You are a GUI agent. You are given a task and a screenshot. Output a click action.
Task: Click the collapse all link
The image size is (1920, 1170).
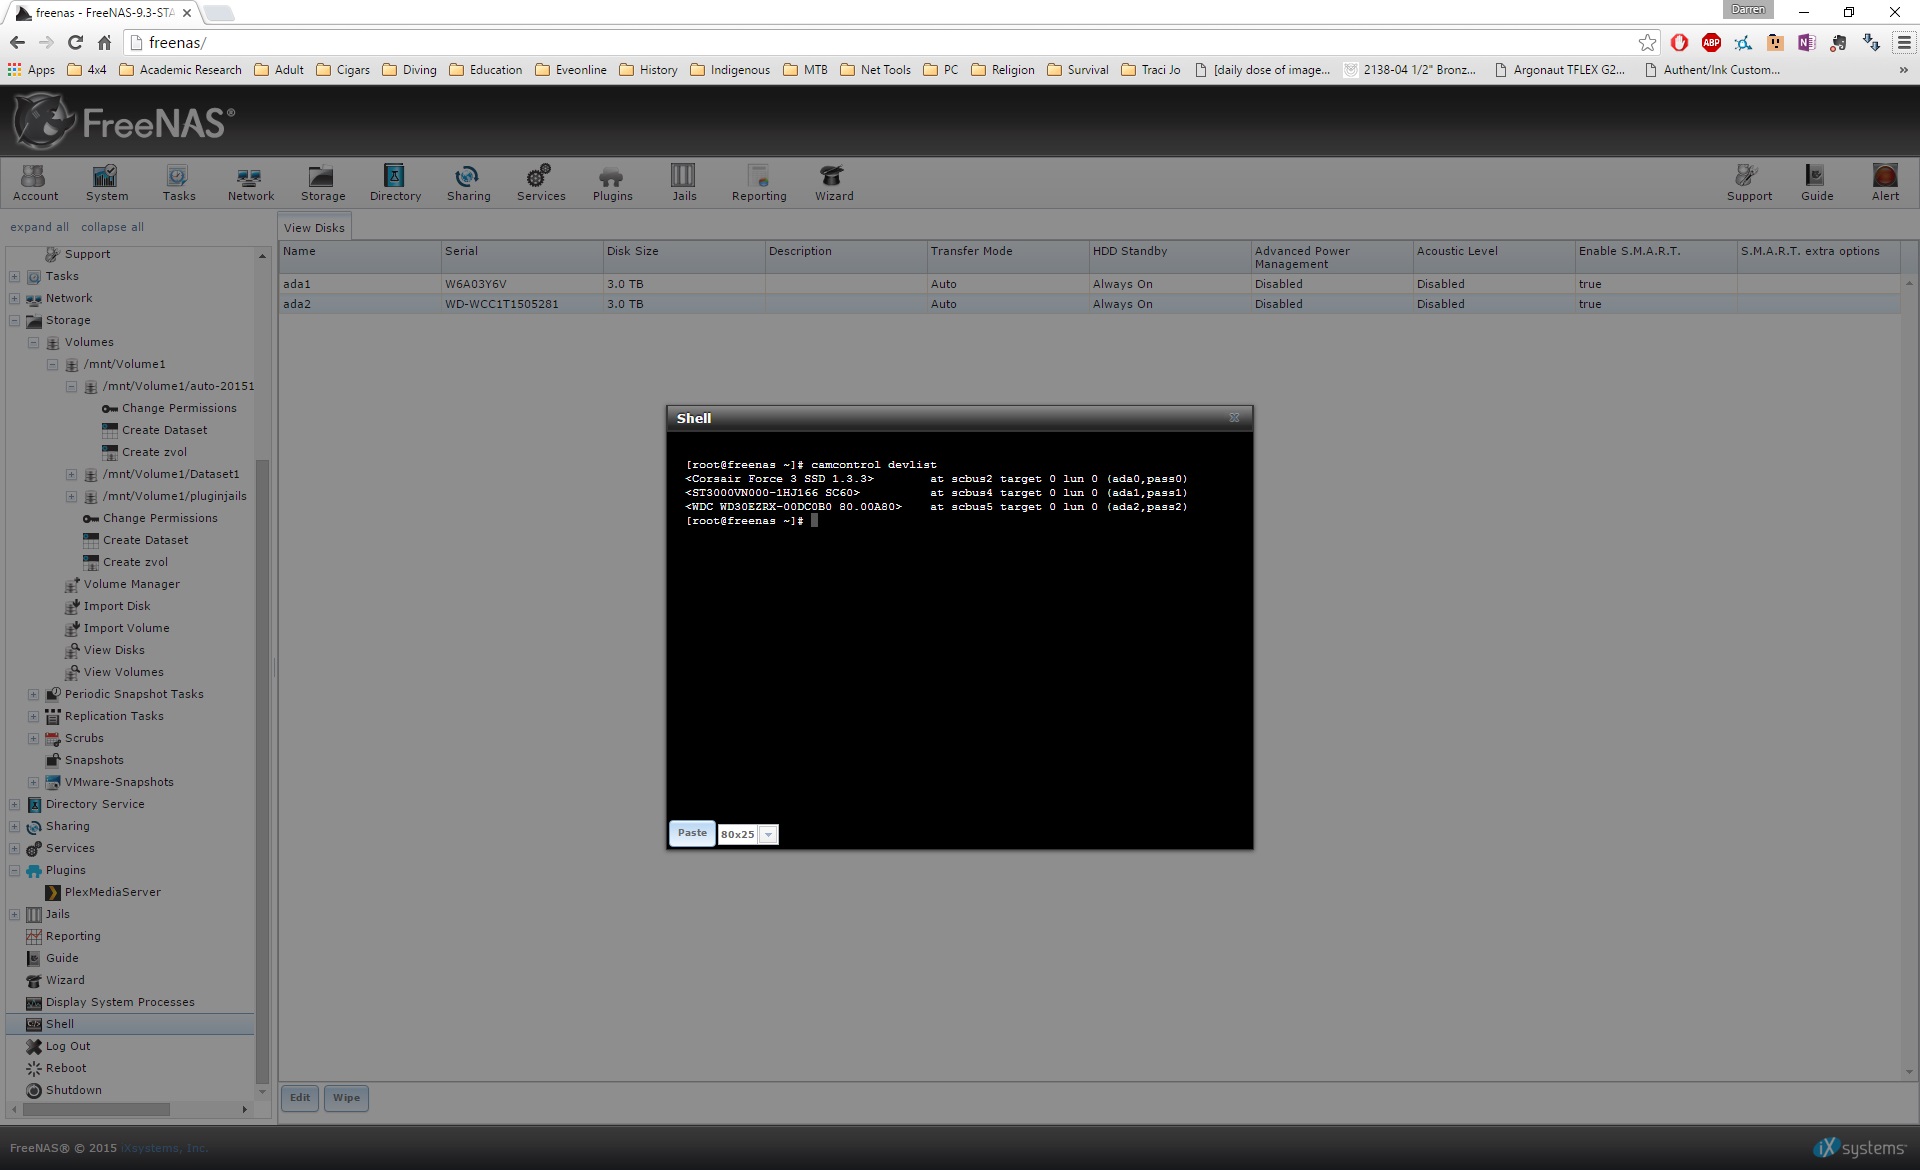tap(112, 227)
